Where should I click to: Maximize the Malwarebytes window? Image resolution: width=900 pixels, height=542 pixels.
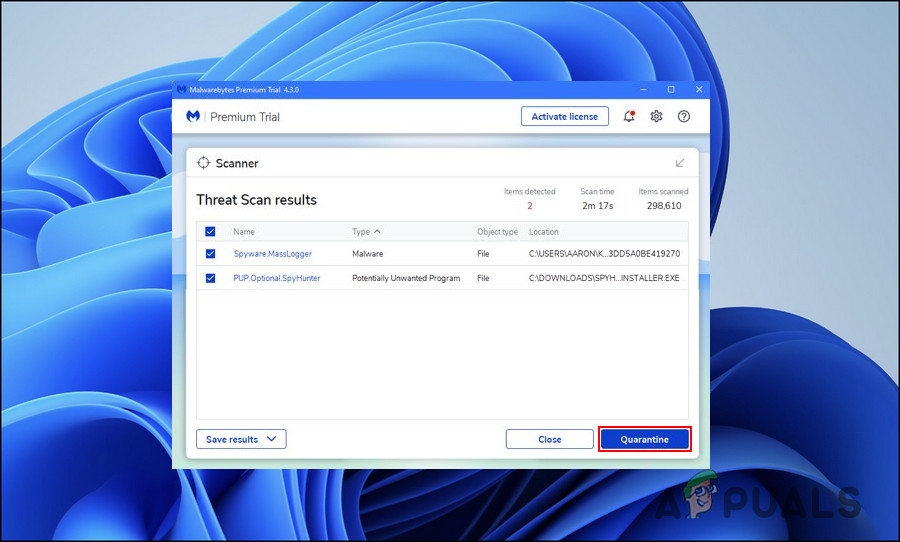(671, 90)
